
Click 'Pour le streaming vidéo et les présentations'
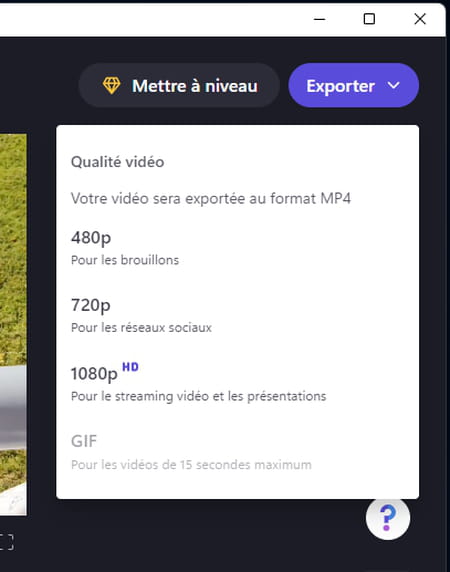pyautogui.click(x=198, y=396)
